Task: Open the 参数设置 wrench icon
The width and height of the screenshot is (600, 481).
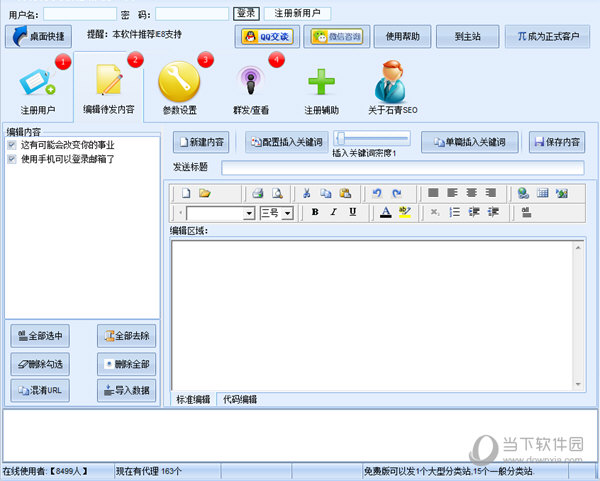Action: [179, 83]
